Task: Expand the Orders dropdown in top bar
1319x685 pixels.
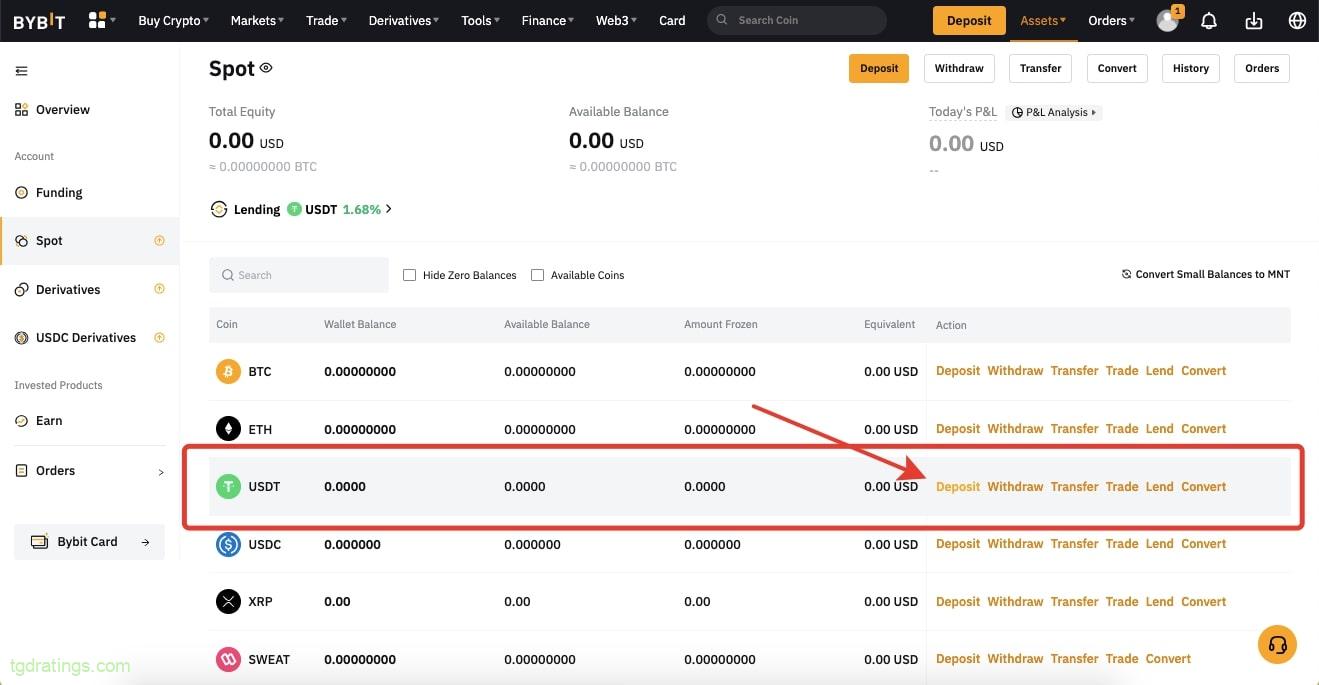Action: click(x=1111, y=20)
